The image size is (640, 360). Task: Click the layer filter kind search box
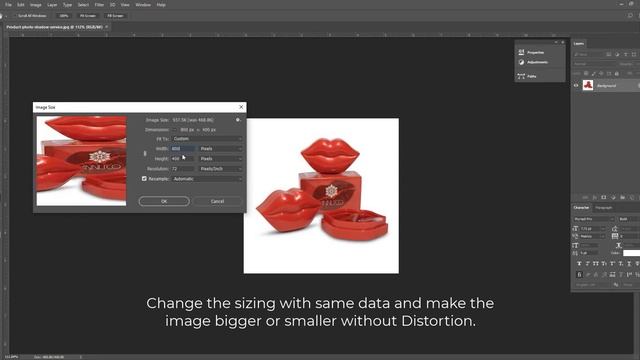click(x=588, y=54)
